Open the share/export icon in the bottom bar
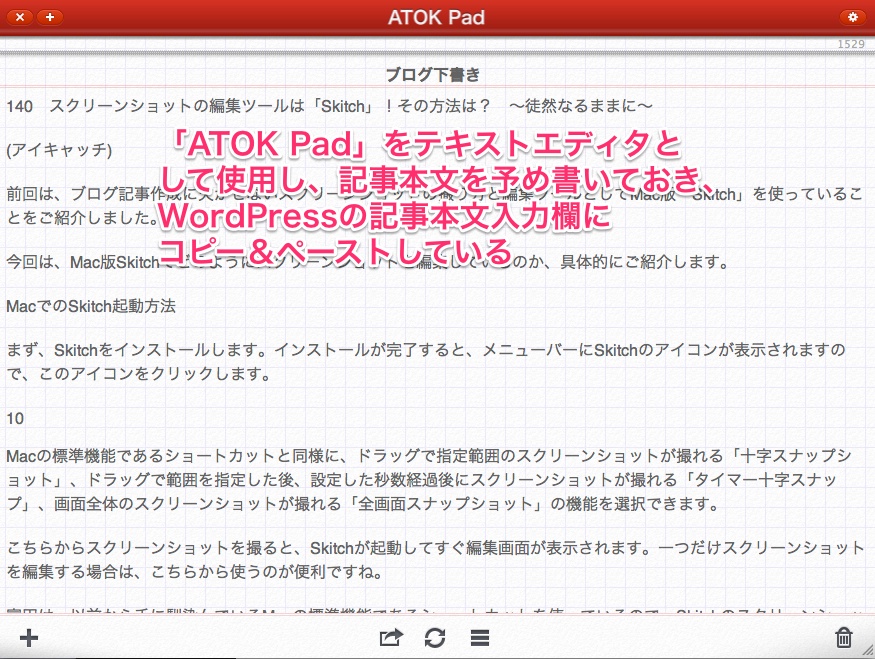 (391, 637)
